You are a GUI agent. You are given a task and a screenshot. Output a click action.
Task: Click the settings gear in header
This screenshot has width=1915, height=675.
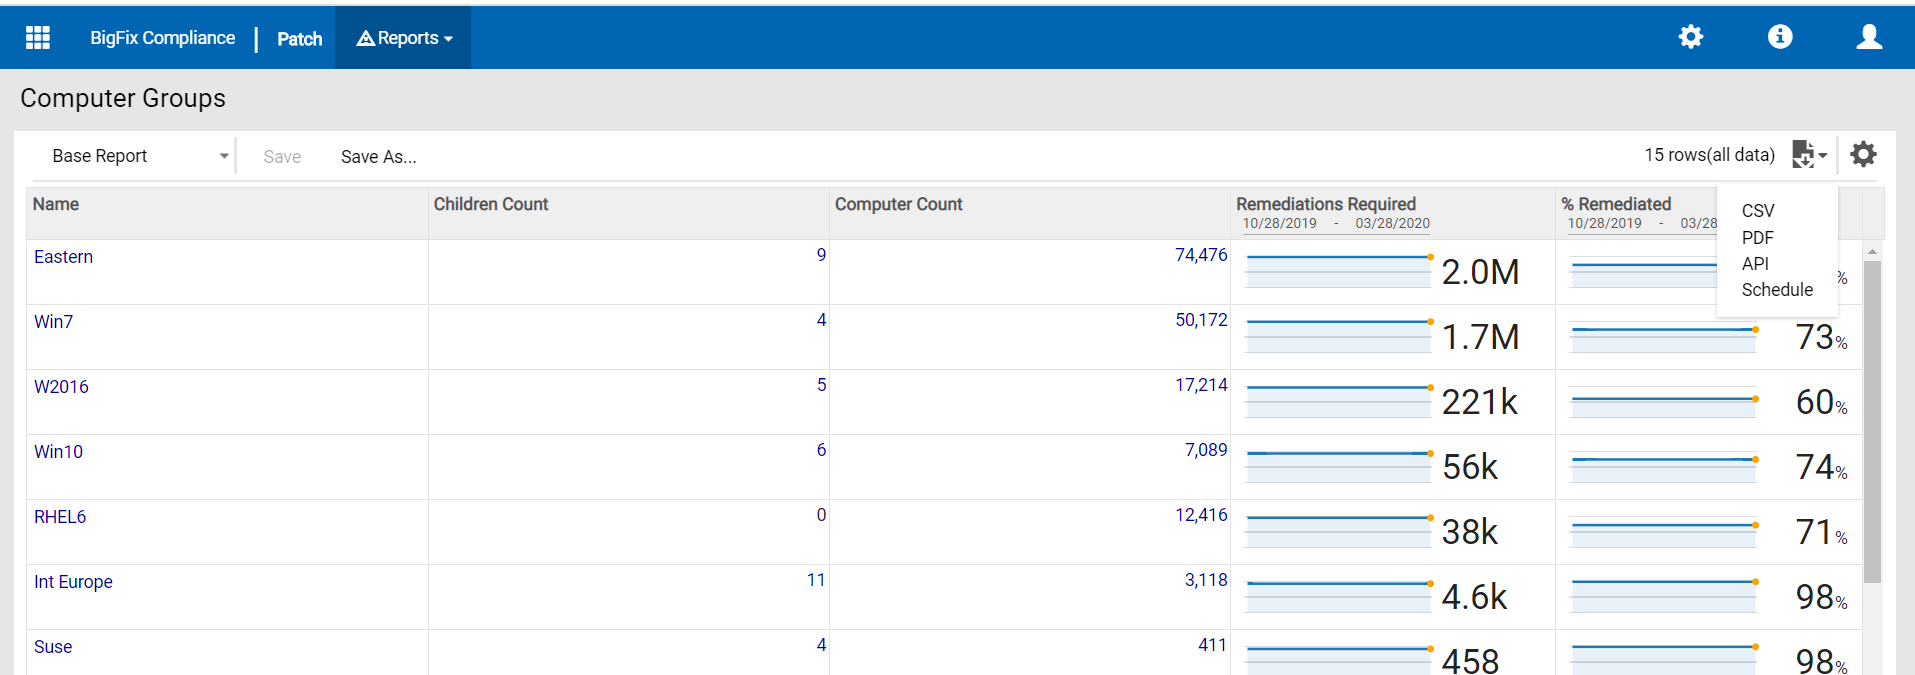(x=1690, y=38)
